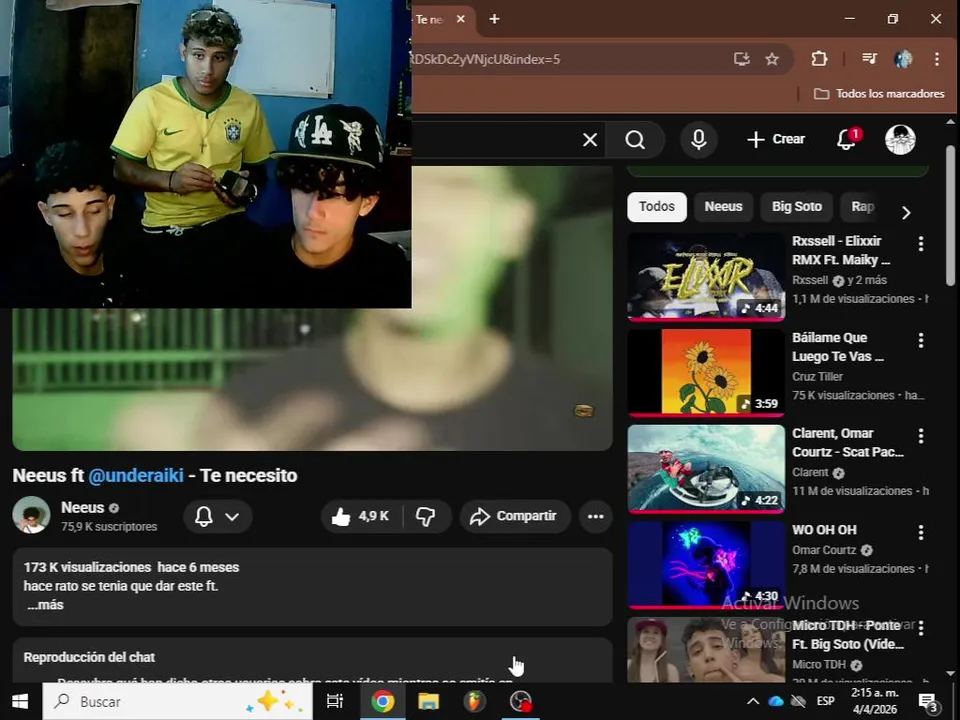Bookmark this page with the star icon
This screenshot has width=960, height=720.
pyautogui.click(x=772, y=59)
